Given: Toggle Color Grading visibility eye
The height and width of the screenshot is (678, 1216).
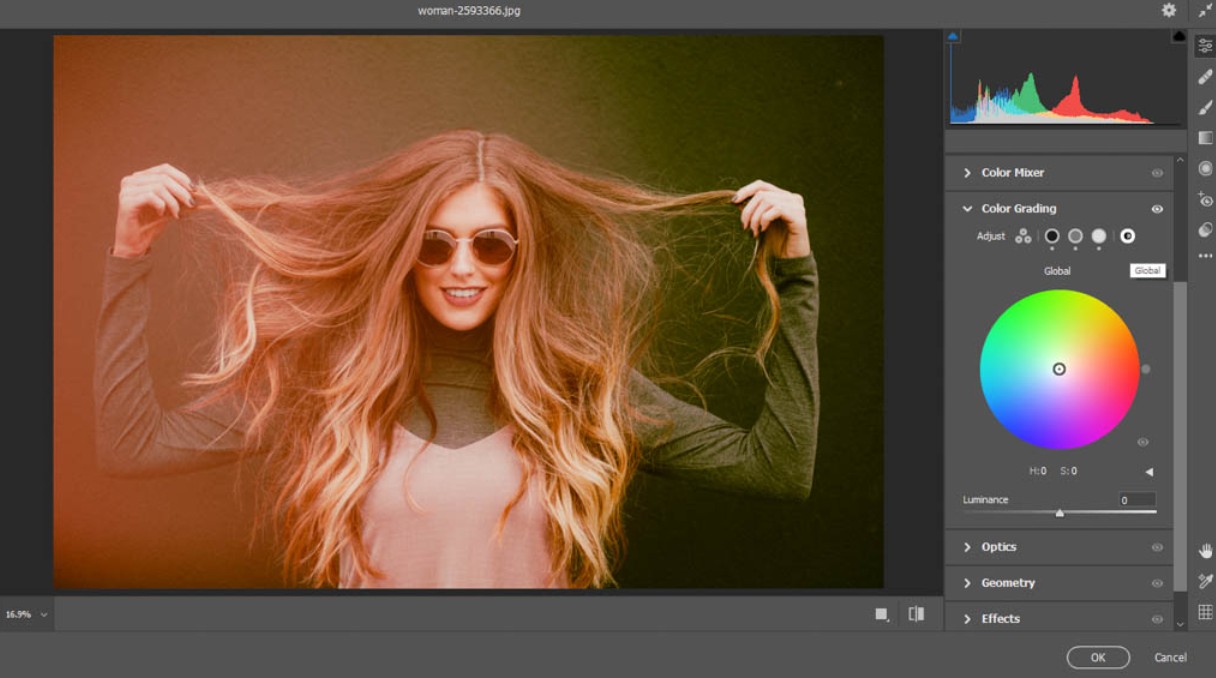Looking at the screenshot, I should pos(1157,209).
